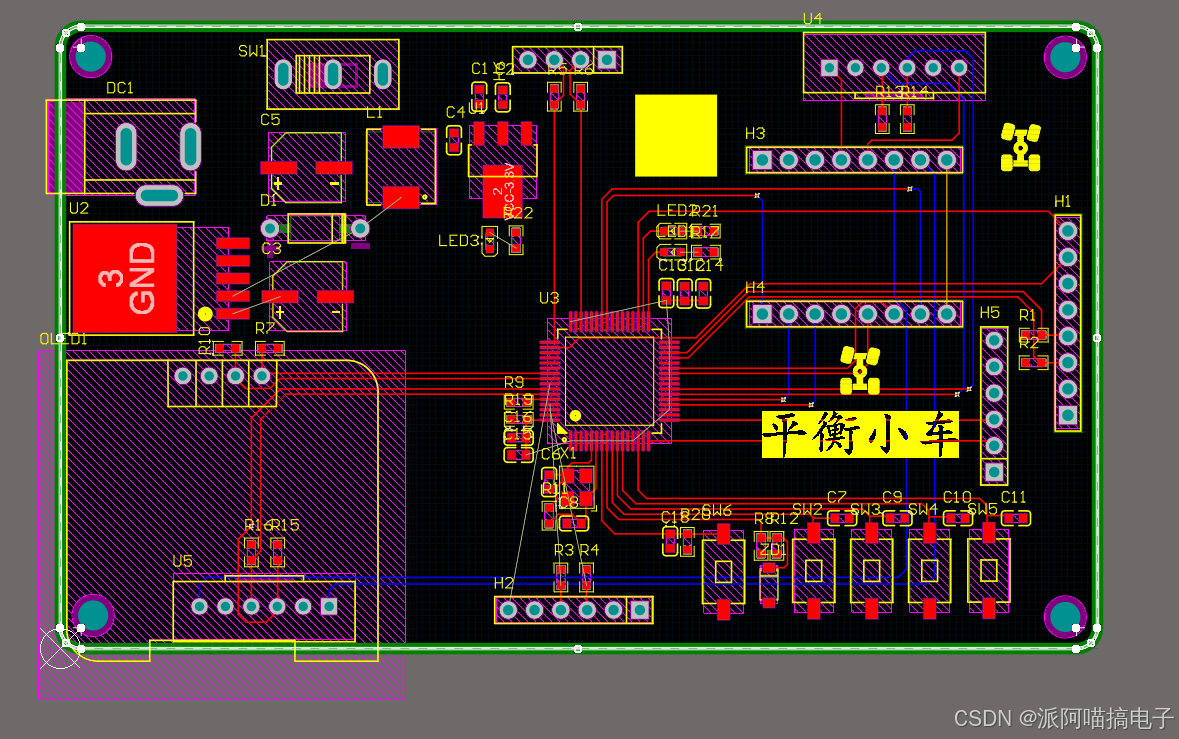Select the L1 inductor footprint
This screenshot has height=739, width=1179.
coord(401,167)
